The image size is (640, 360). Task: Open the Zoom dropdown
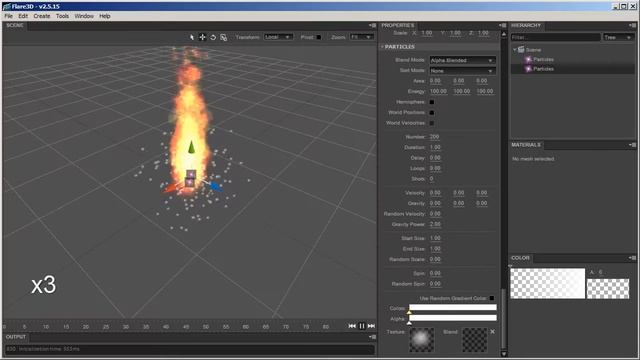coord(362,37)
